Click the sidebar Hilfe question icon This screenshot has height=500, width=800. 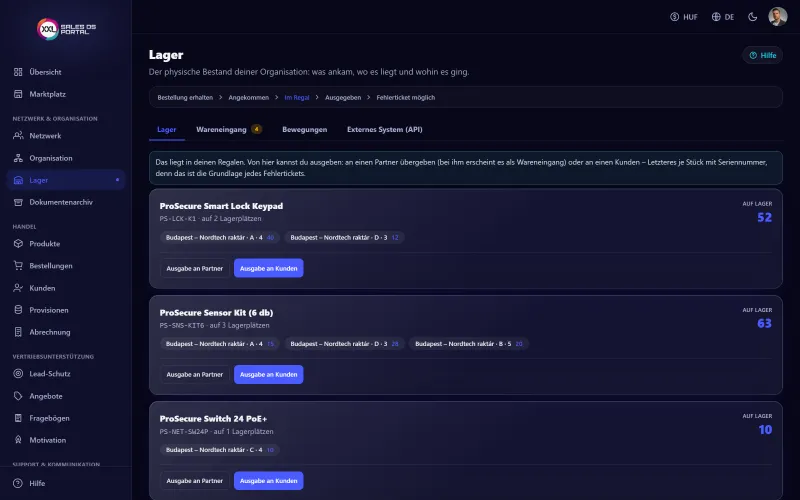[18, 483]
